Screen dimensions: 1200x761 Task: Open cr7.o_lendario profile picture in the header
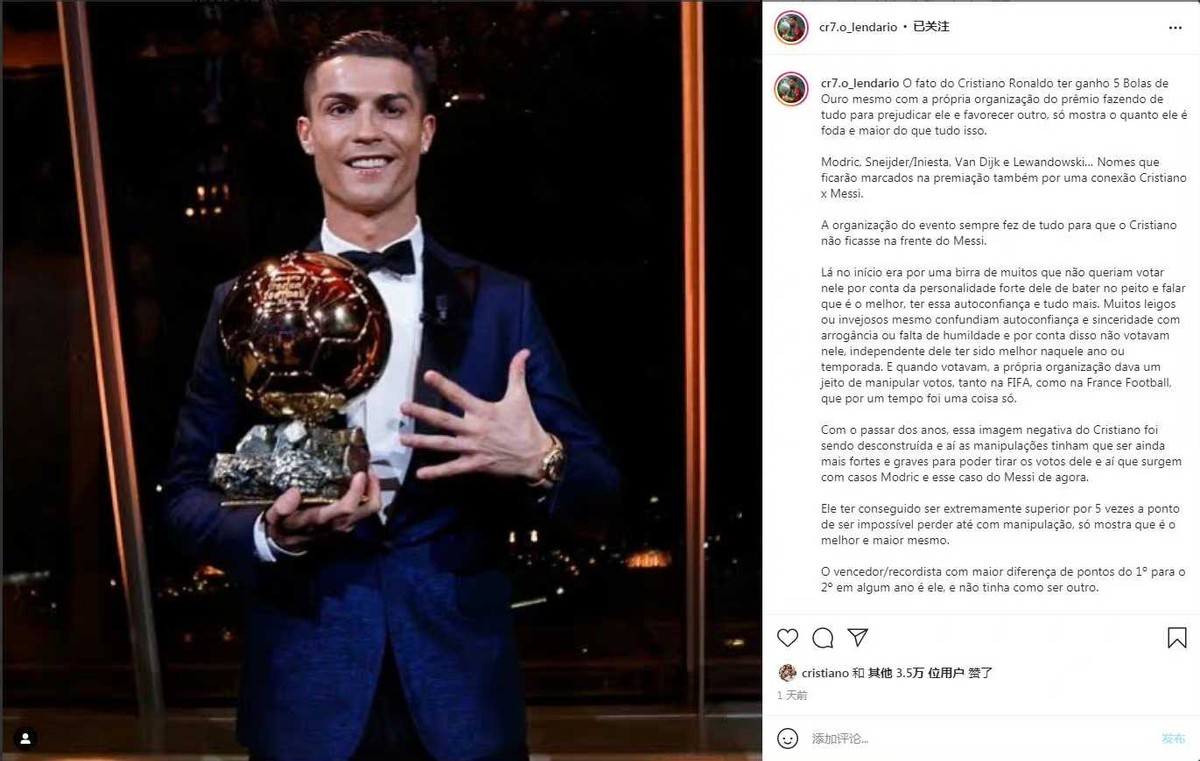pyautogui.click(x=791, y=27)
